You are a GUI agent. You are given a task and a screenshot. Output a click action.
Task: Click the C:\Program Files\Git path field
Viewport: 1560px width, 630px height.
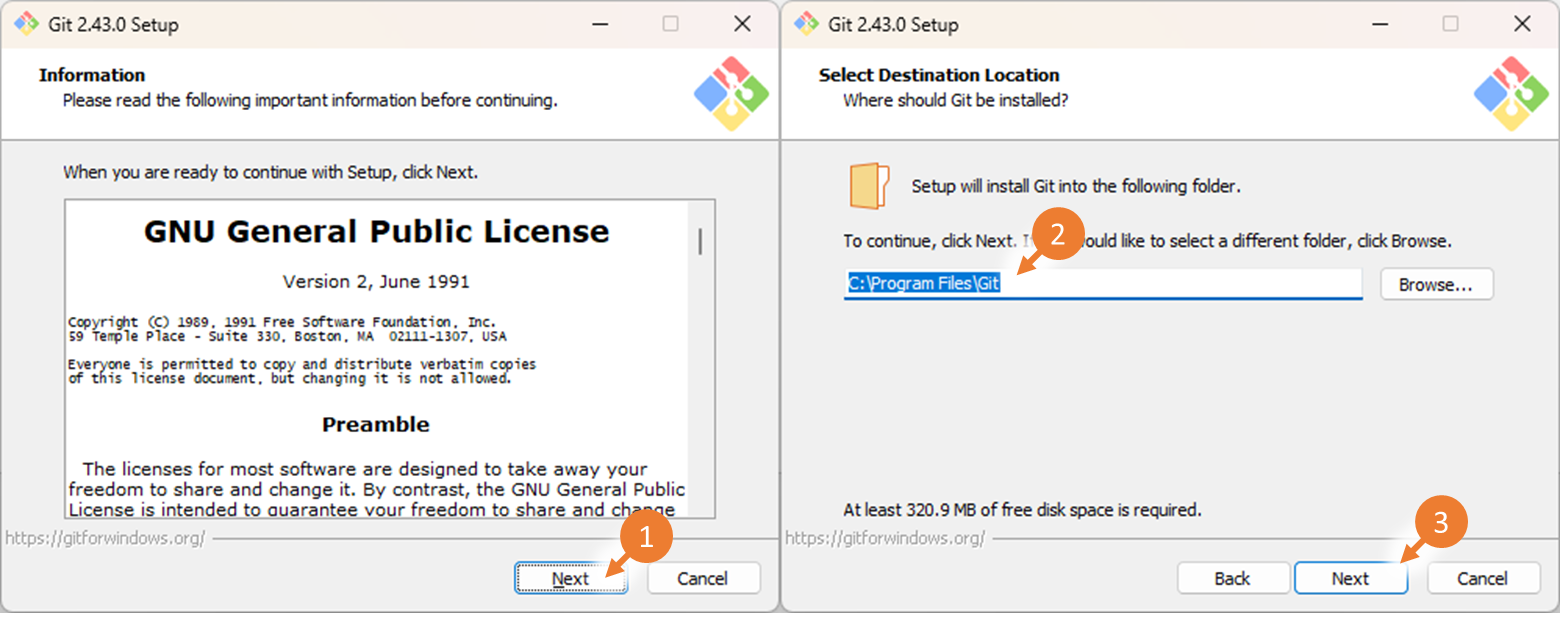(x=1102, y=284)
